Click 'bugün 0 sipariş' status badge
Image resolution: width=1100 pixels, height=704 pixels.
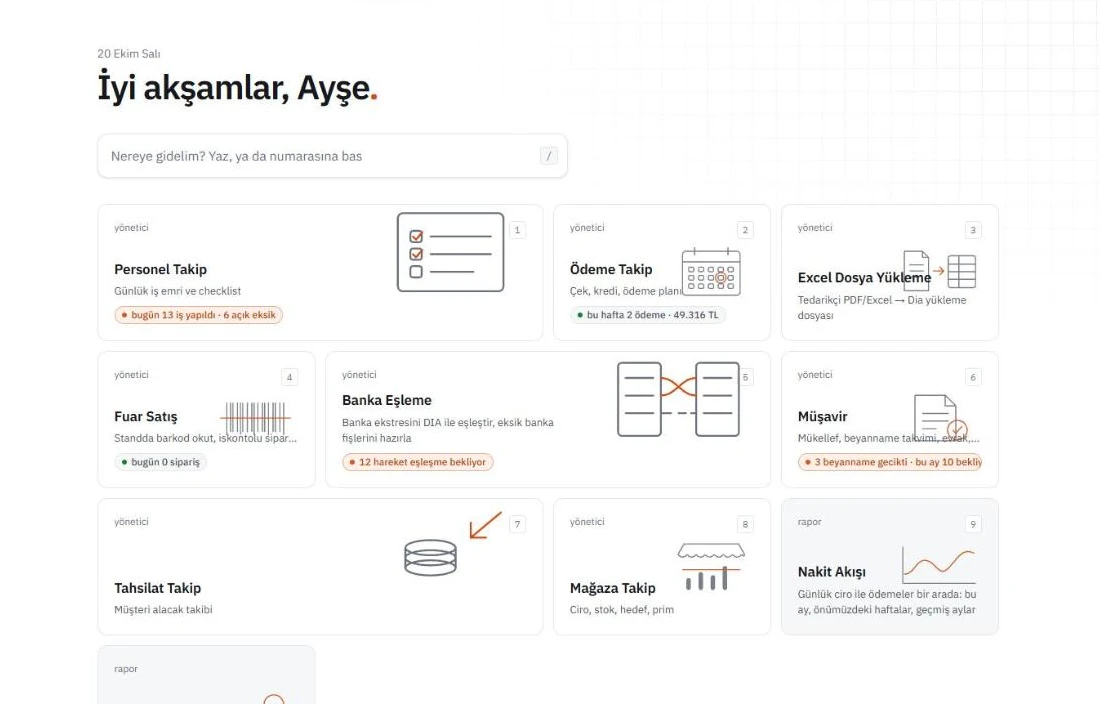pyautogui.click(x=161, y=462)
